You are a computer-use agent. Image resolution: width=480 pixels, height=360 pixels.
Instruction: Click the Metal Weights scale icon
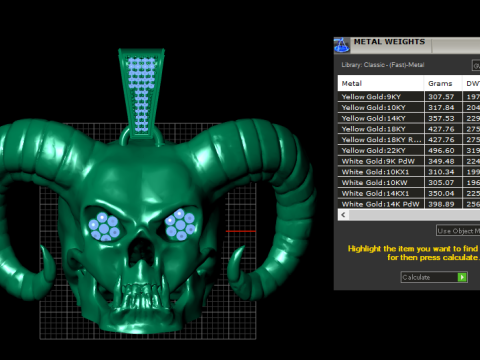342,45
